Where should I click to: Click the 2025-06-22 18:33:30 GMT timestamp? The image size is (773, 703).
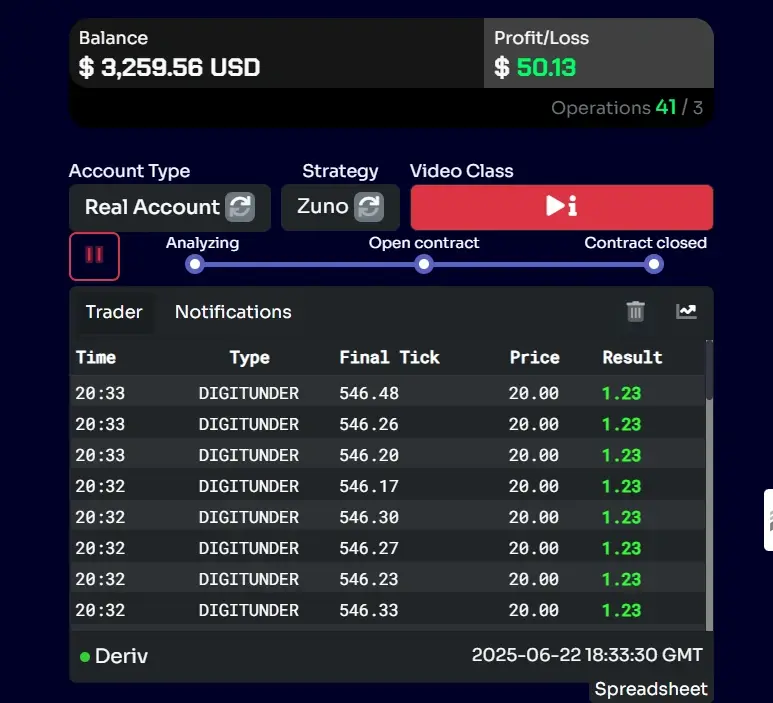point(587,655)
